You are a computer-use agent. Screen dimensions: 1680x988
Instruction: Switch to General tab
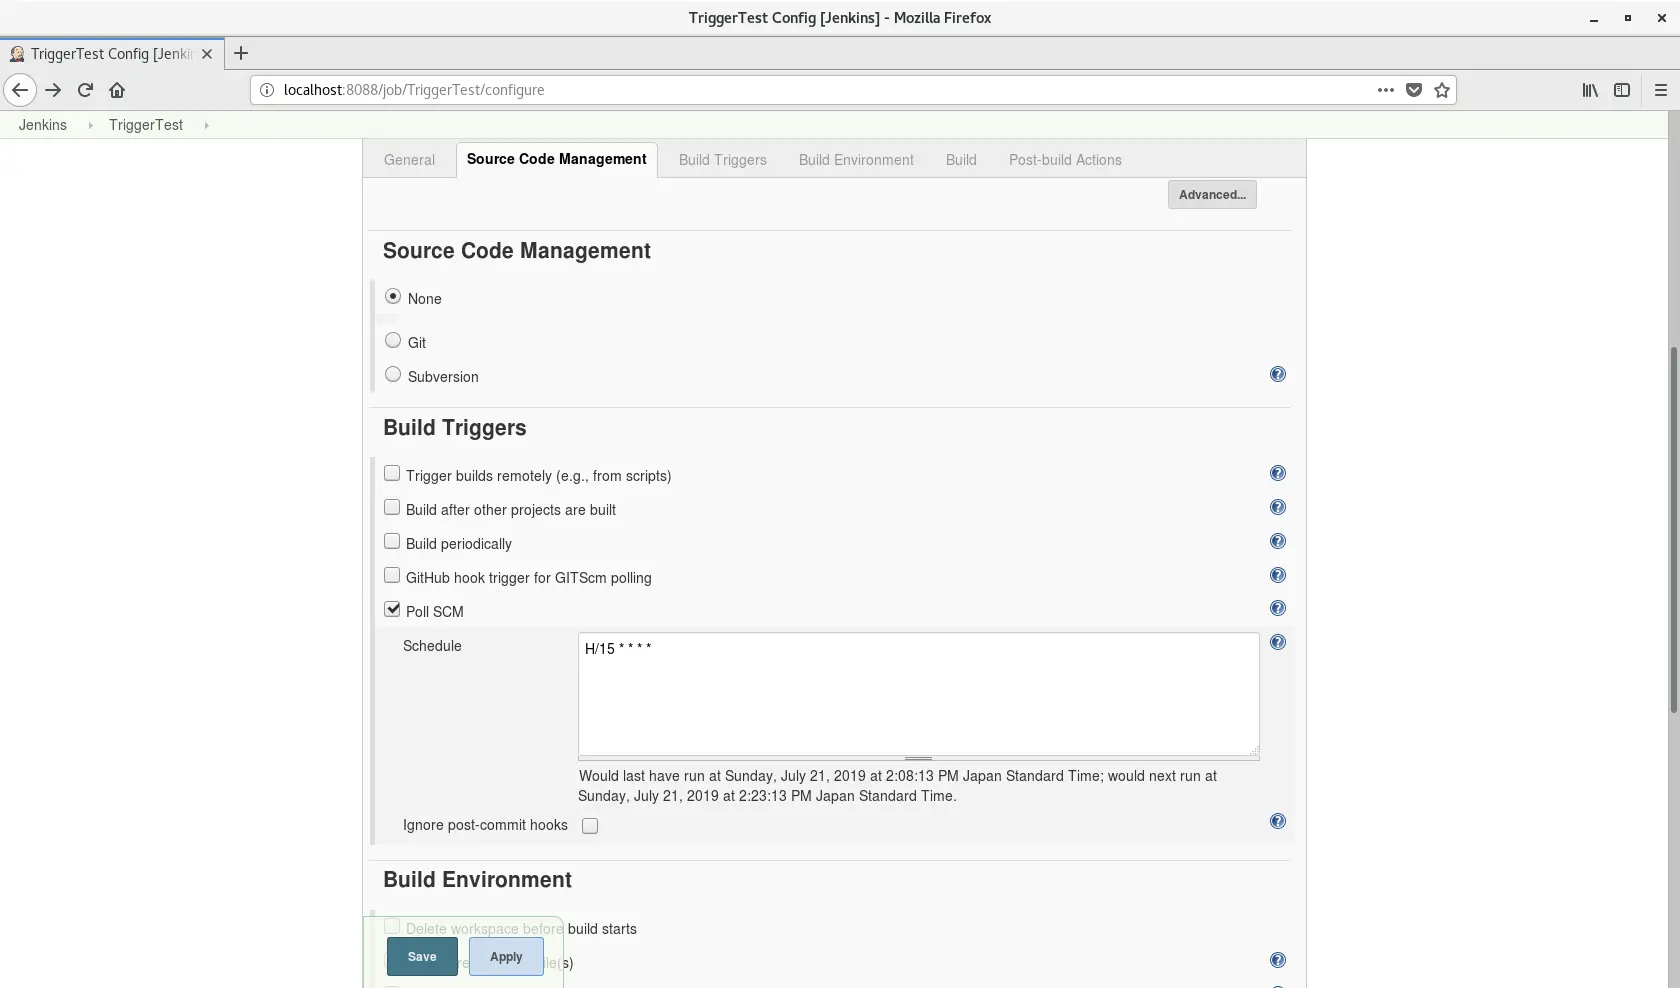409,160
